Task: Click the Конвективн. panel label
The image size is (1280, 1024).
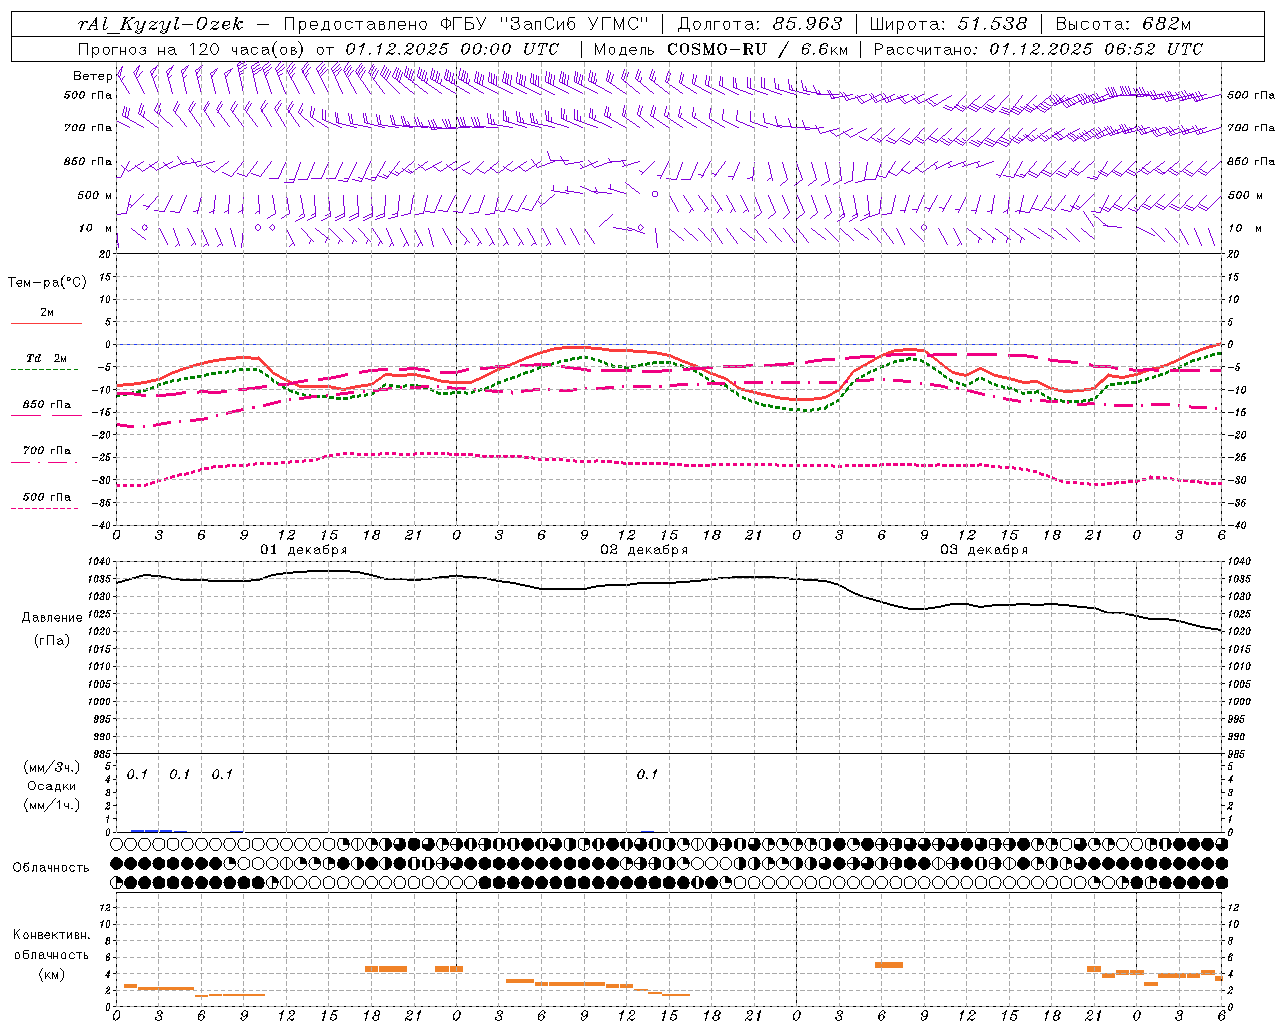Action: pos(52,935)
